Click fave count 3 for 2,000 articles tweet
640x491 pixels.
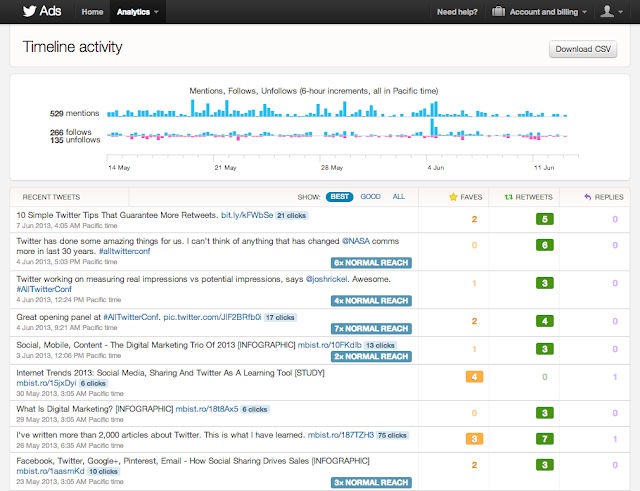(474, 439)
